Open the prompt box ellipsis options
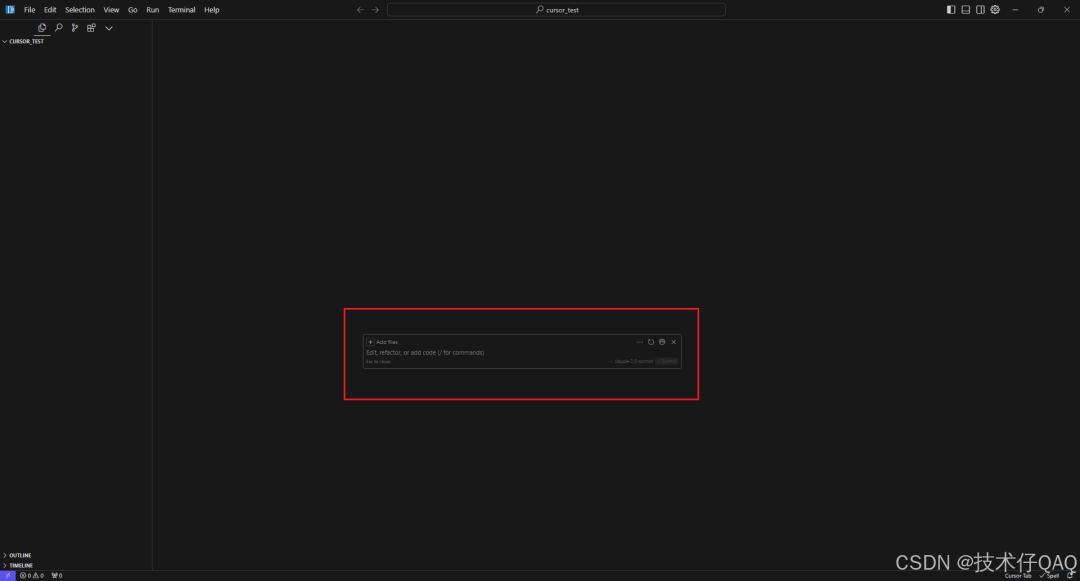The width and height of the screenshot is (1080, 581). pyautogui.click(x=640, y=341)
